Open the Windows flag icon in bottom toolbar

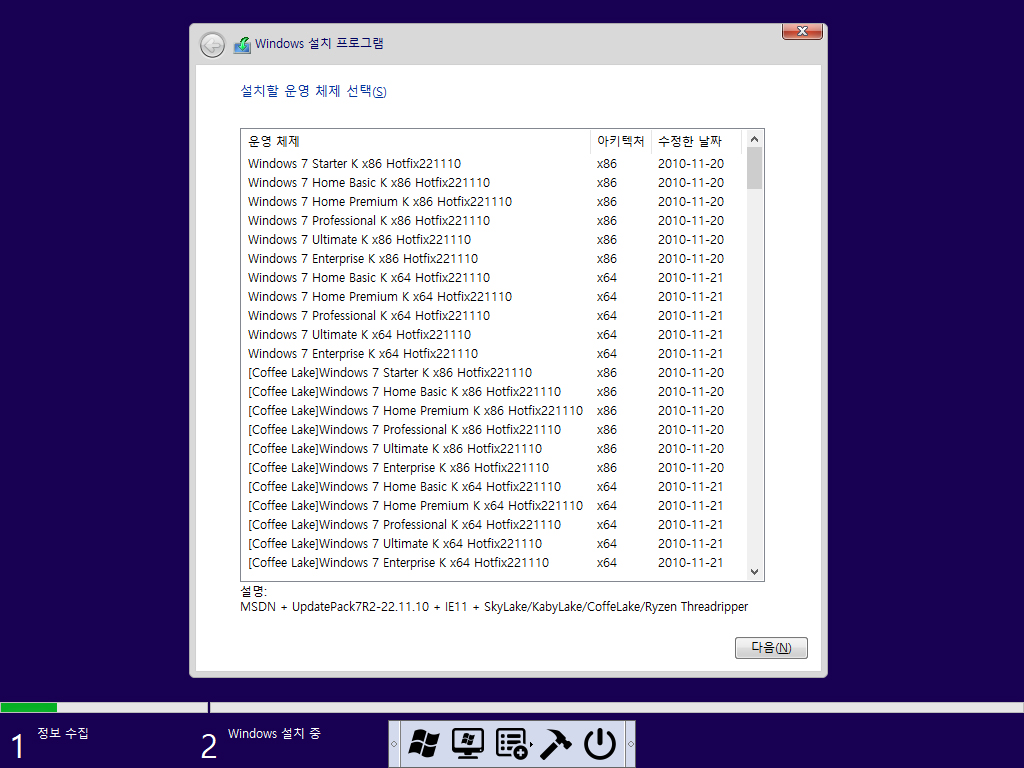424,744
